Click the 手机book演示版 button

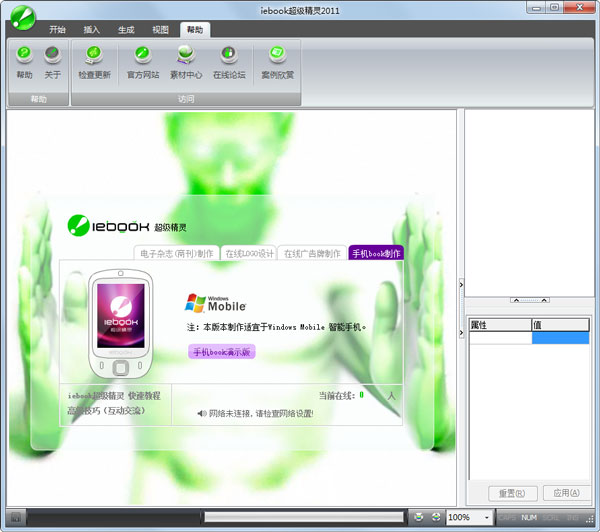(222, 352)
